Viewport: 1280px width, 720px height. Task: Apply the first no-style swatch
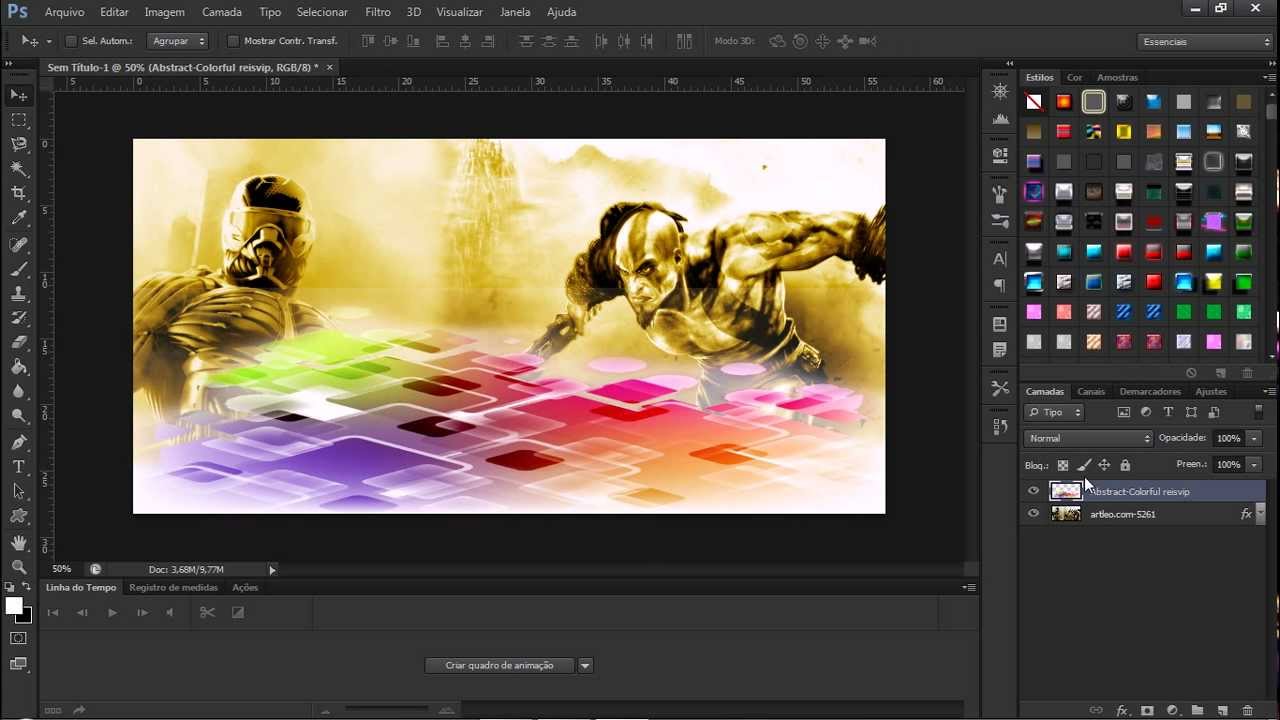pyautogui.click(x=1034, y=102)
